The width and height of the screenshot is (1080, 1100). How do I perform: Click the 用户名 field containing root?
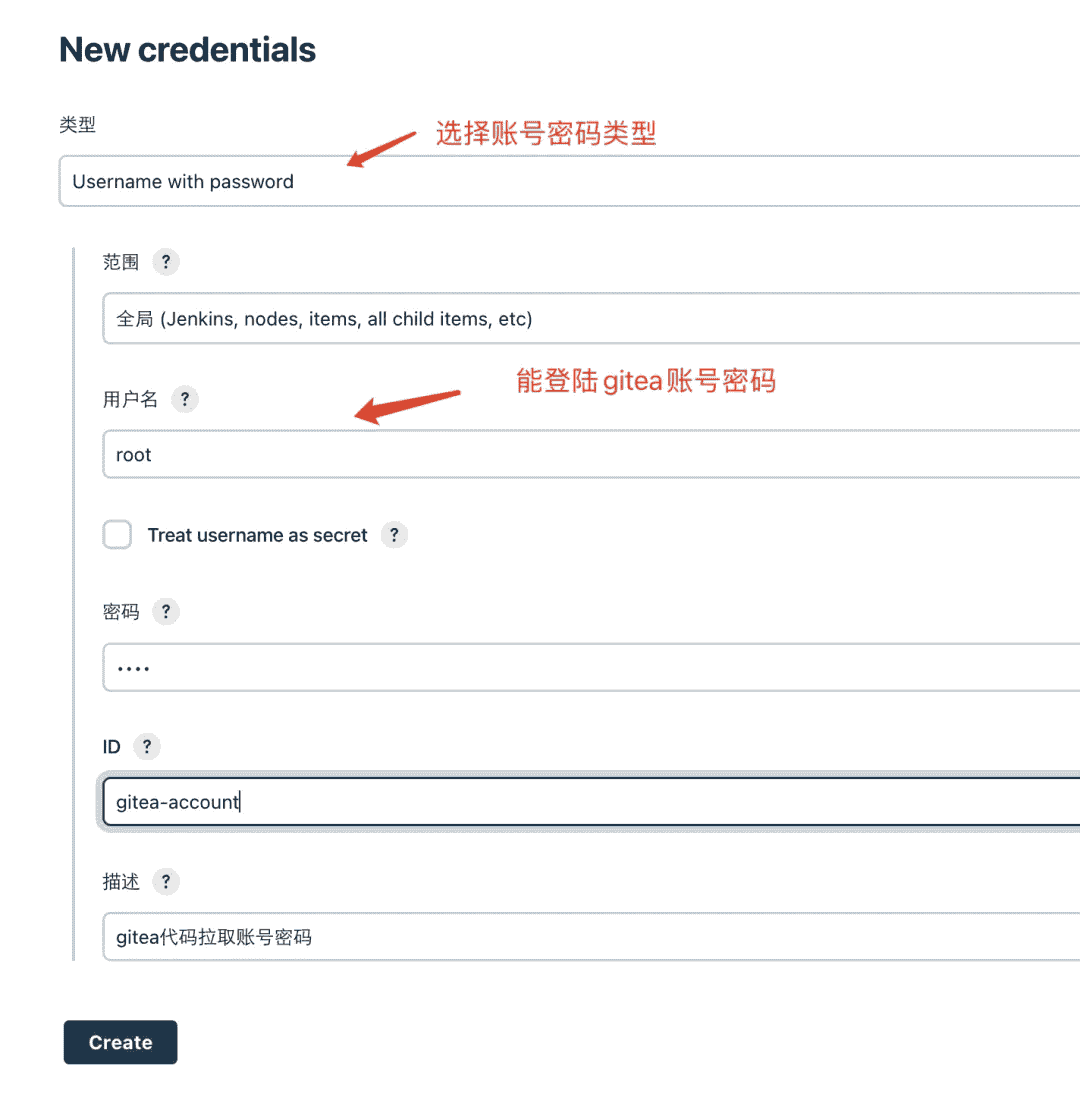point(590,455)
